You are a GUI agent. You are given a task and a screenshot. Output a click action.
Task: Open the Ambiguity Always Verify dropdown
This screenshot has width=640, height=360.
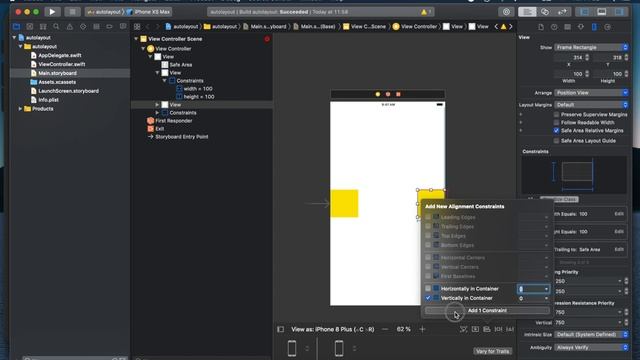[591, 347]
